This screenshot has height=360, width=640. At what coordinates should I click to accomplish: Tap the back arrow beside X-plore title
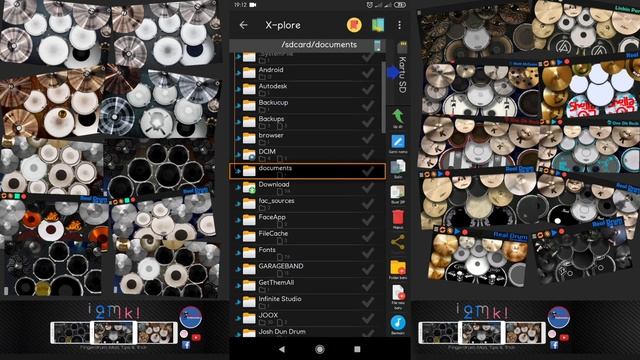244,25
